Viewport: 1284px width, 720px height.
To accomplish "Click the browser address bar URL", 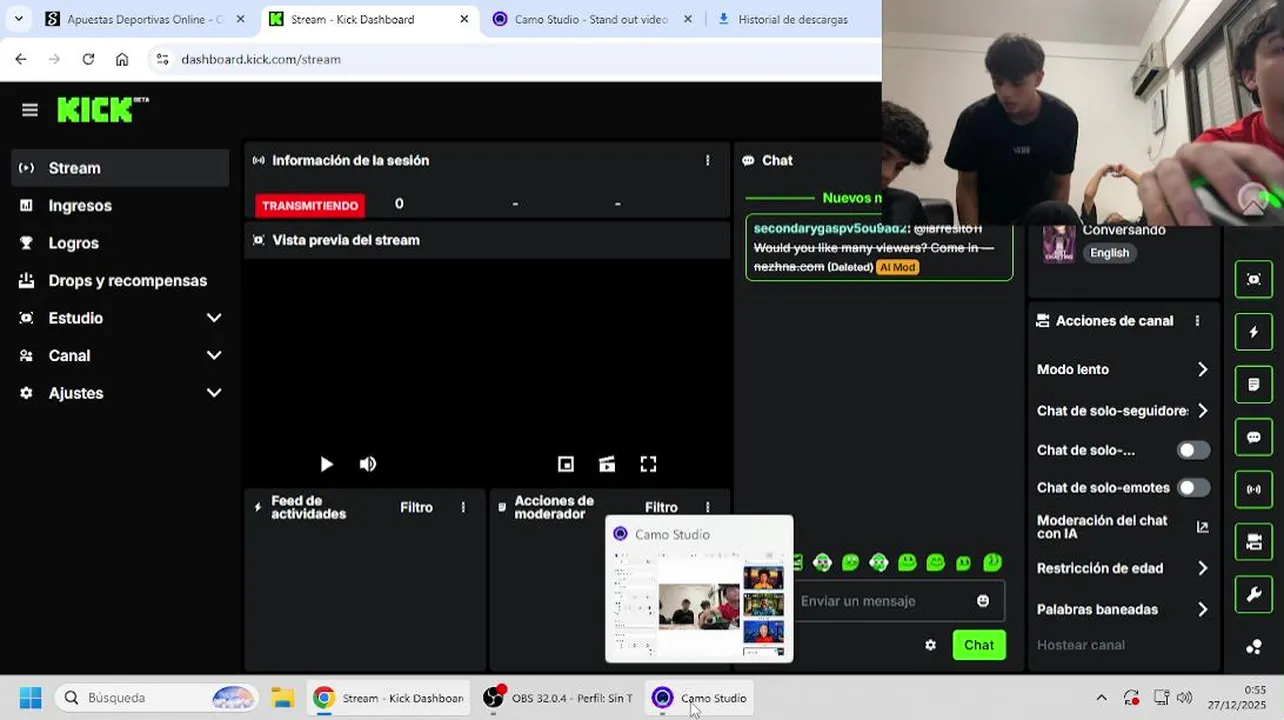I will (x=261, y=59).
